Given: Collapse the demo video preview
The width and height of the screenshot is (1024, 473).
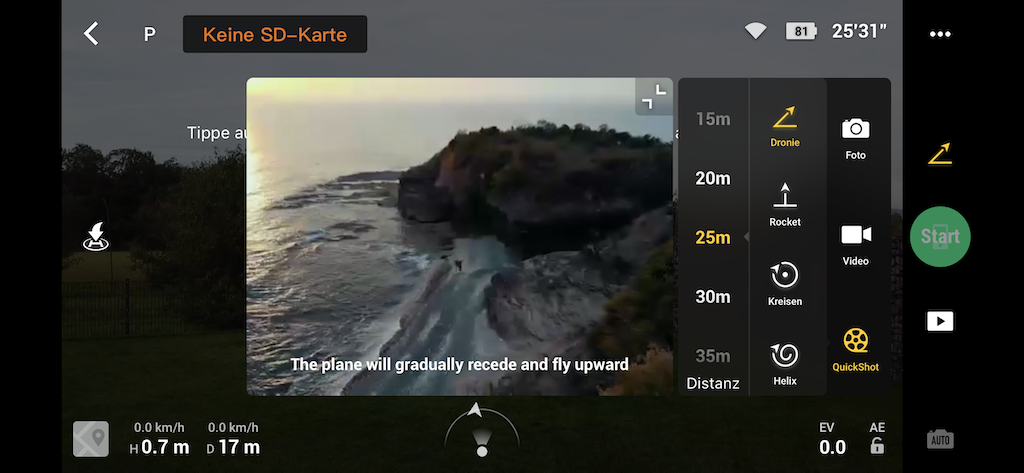Looking at the screenshot, I should pos(653,97).
